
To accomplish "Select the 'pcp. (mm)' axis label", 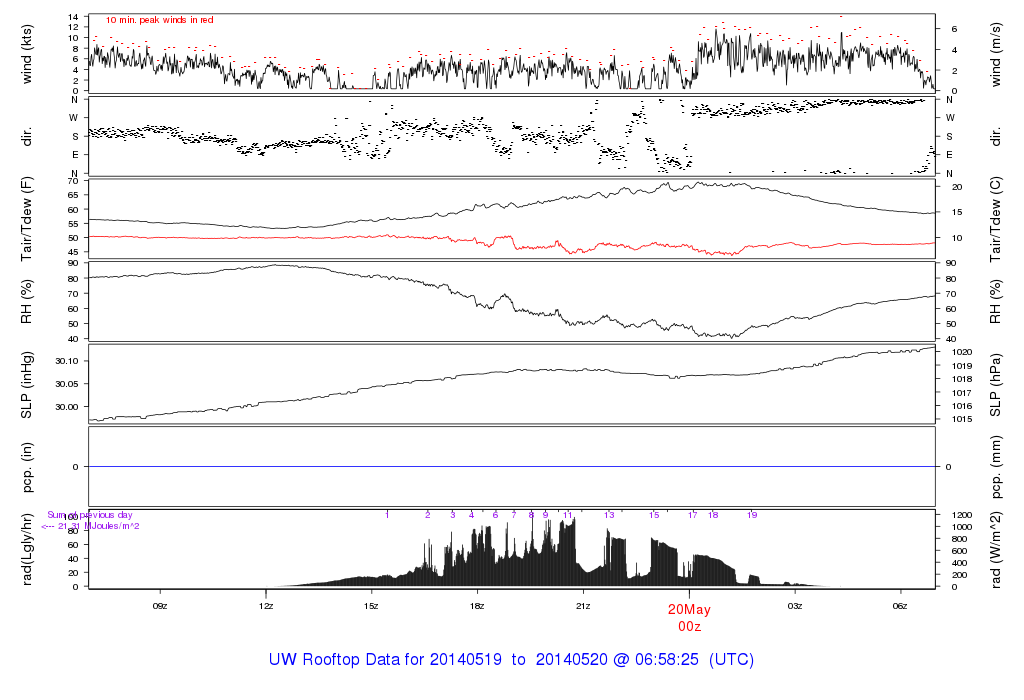I will 996,467.
